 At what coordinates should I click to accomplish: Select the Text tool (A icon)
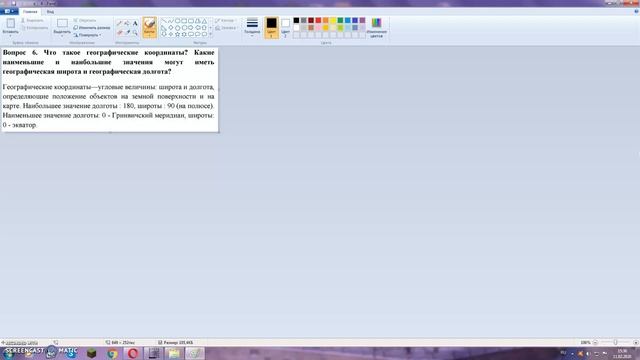(x=135, y=23)
